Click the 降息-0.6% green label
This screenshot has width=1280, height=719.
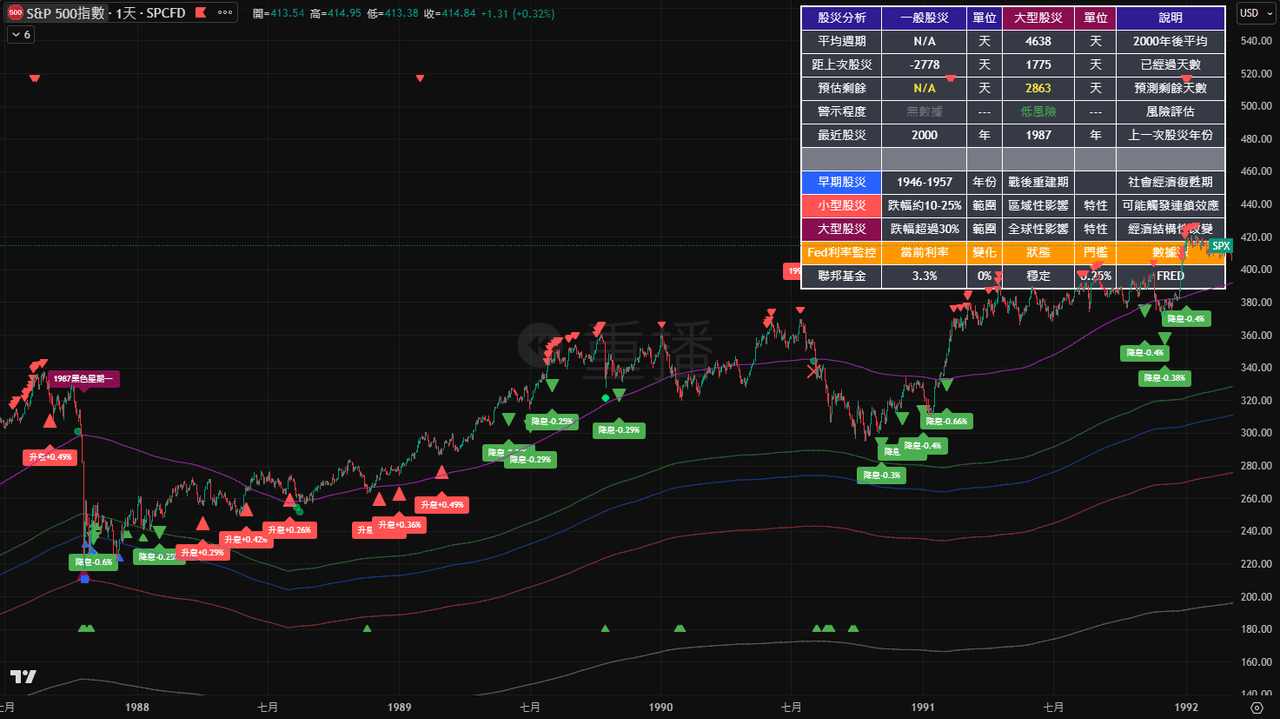point(95,562)
